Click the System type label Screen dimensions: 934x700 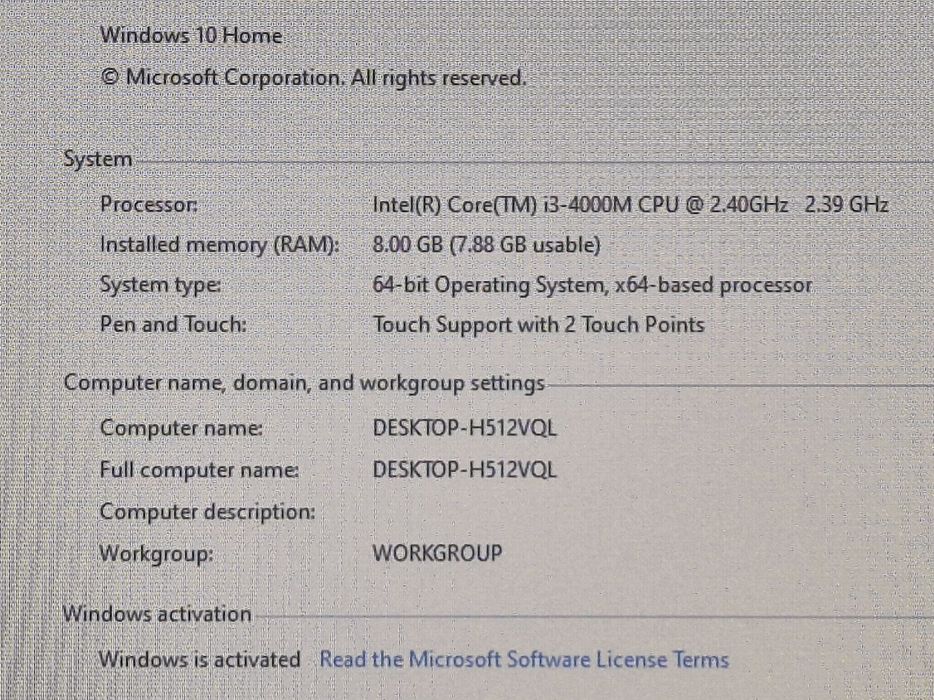tap(160, 285)
